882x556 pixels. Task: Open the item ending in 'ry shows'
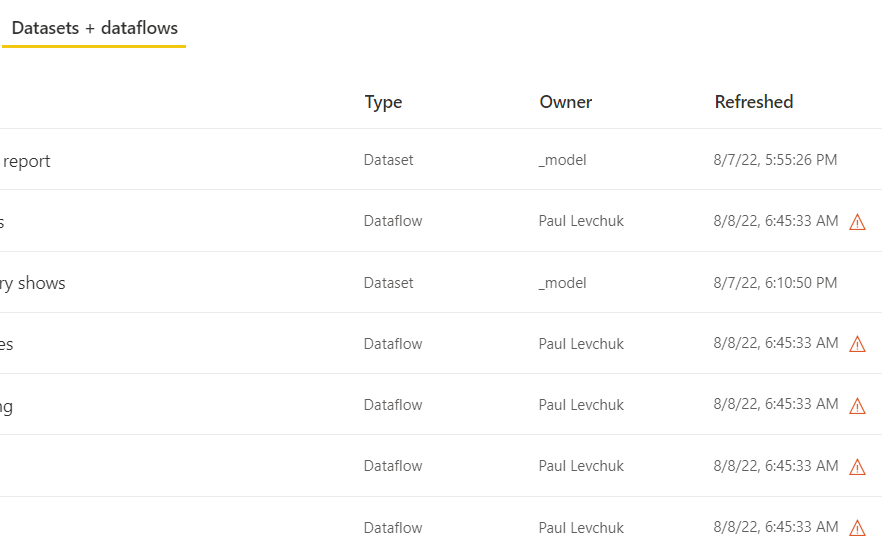tap(32, 283)
